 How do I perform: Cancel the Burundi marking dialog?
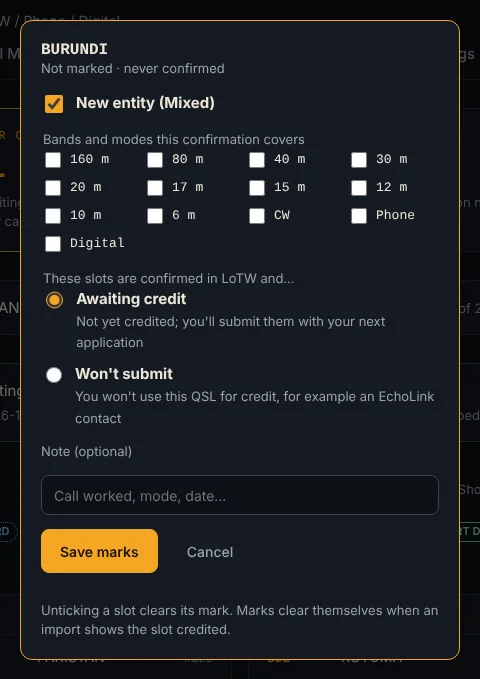tap(210, 552)
